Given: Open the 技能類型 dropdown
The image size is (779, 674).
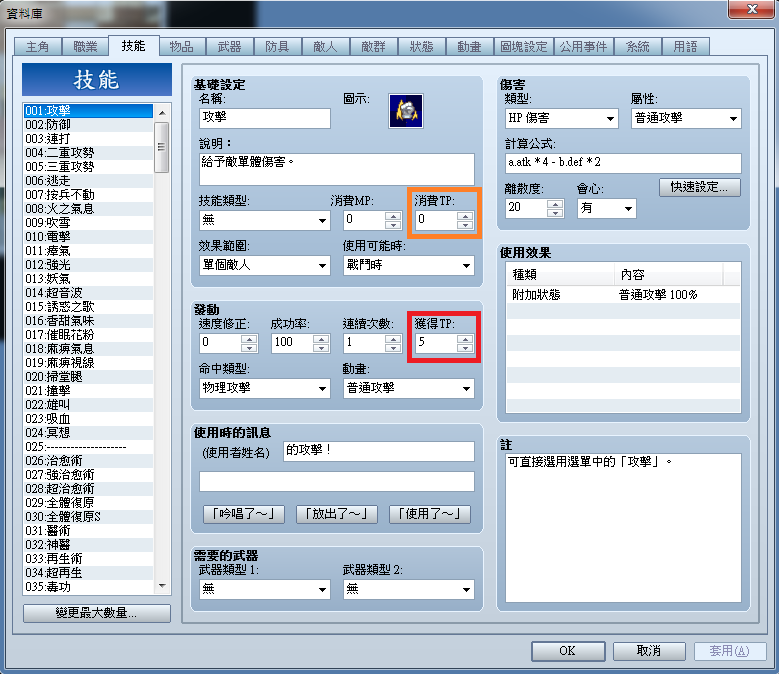Looking at the screenshot, I should click(265, 220).
